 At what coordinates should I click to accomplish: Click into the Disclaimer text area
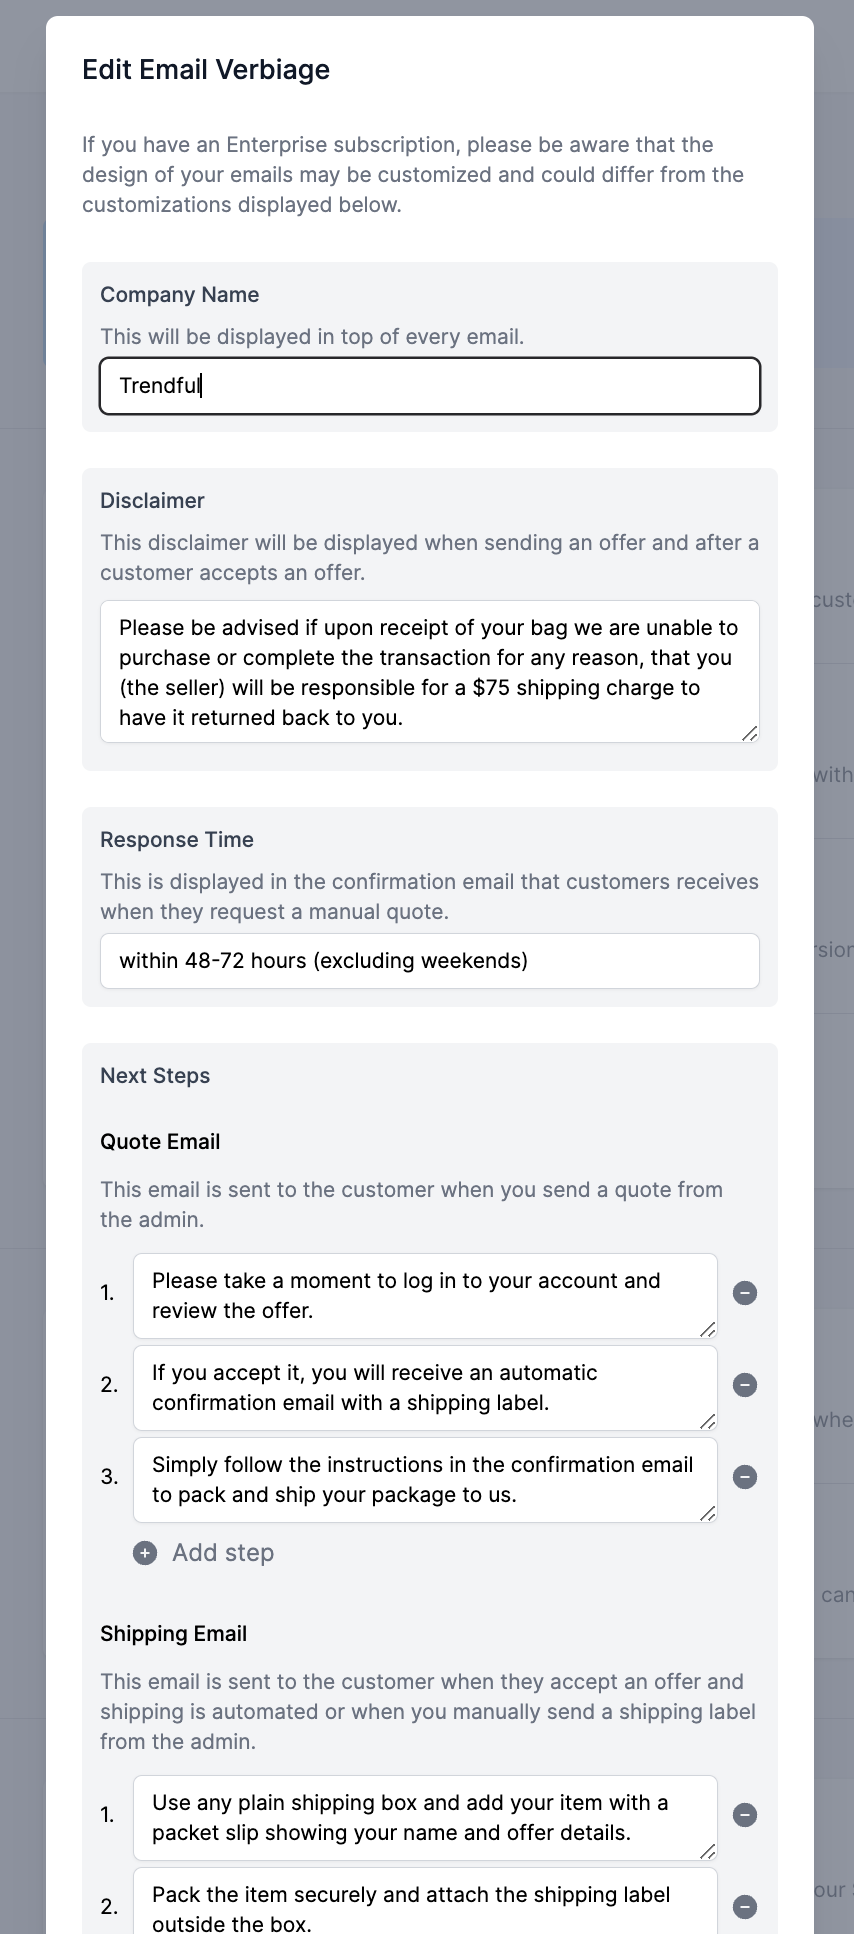tap(430, 672)
